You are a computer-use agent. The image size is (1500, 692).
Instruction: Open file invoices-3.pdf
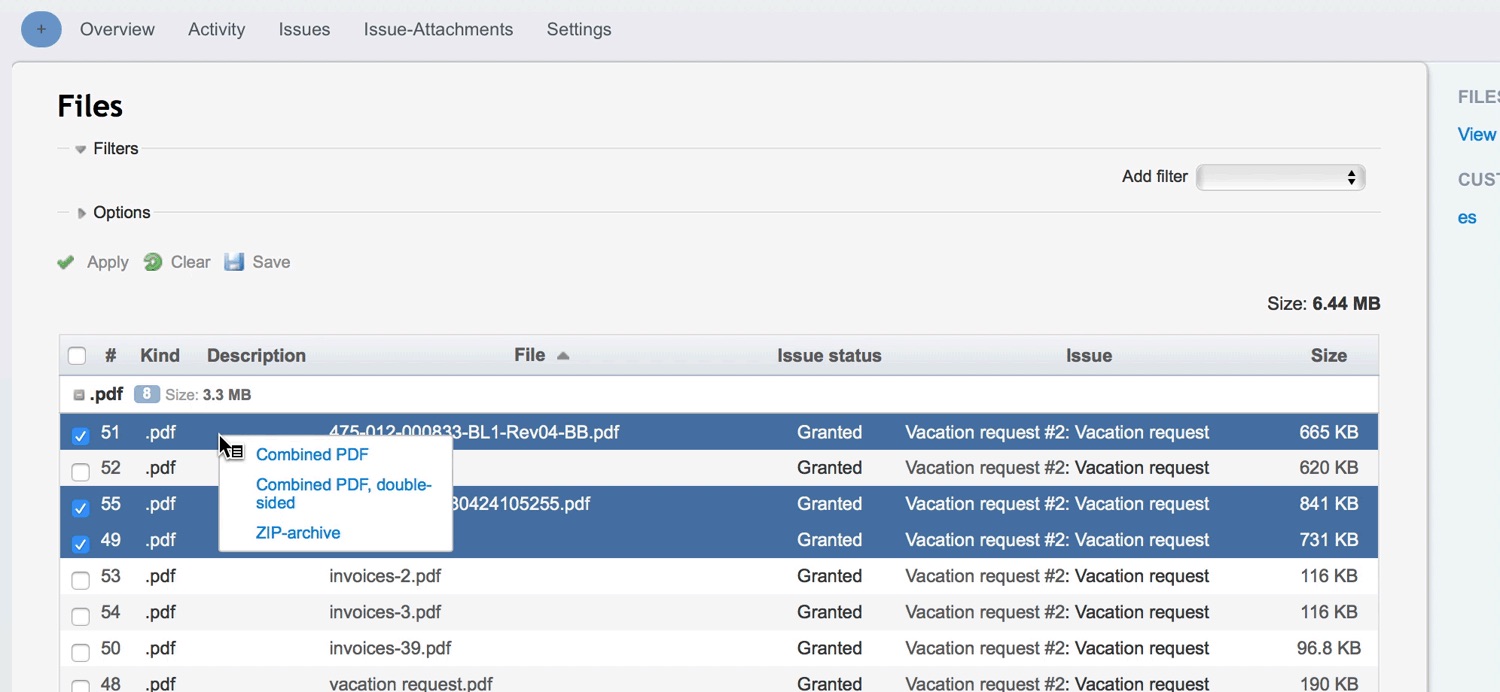pos(385,612)
